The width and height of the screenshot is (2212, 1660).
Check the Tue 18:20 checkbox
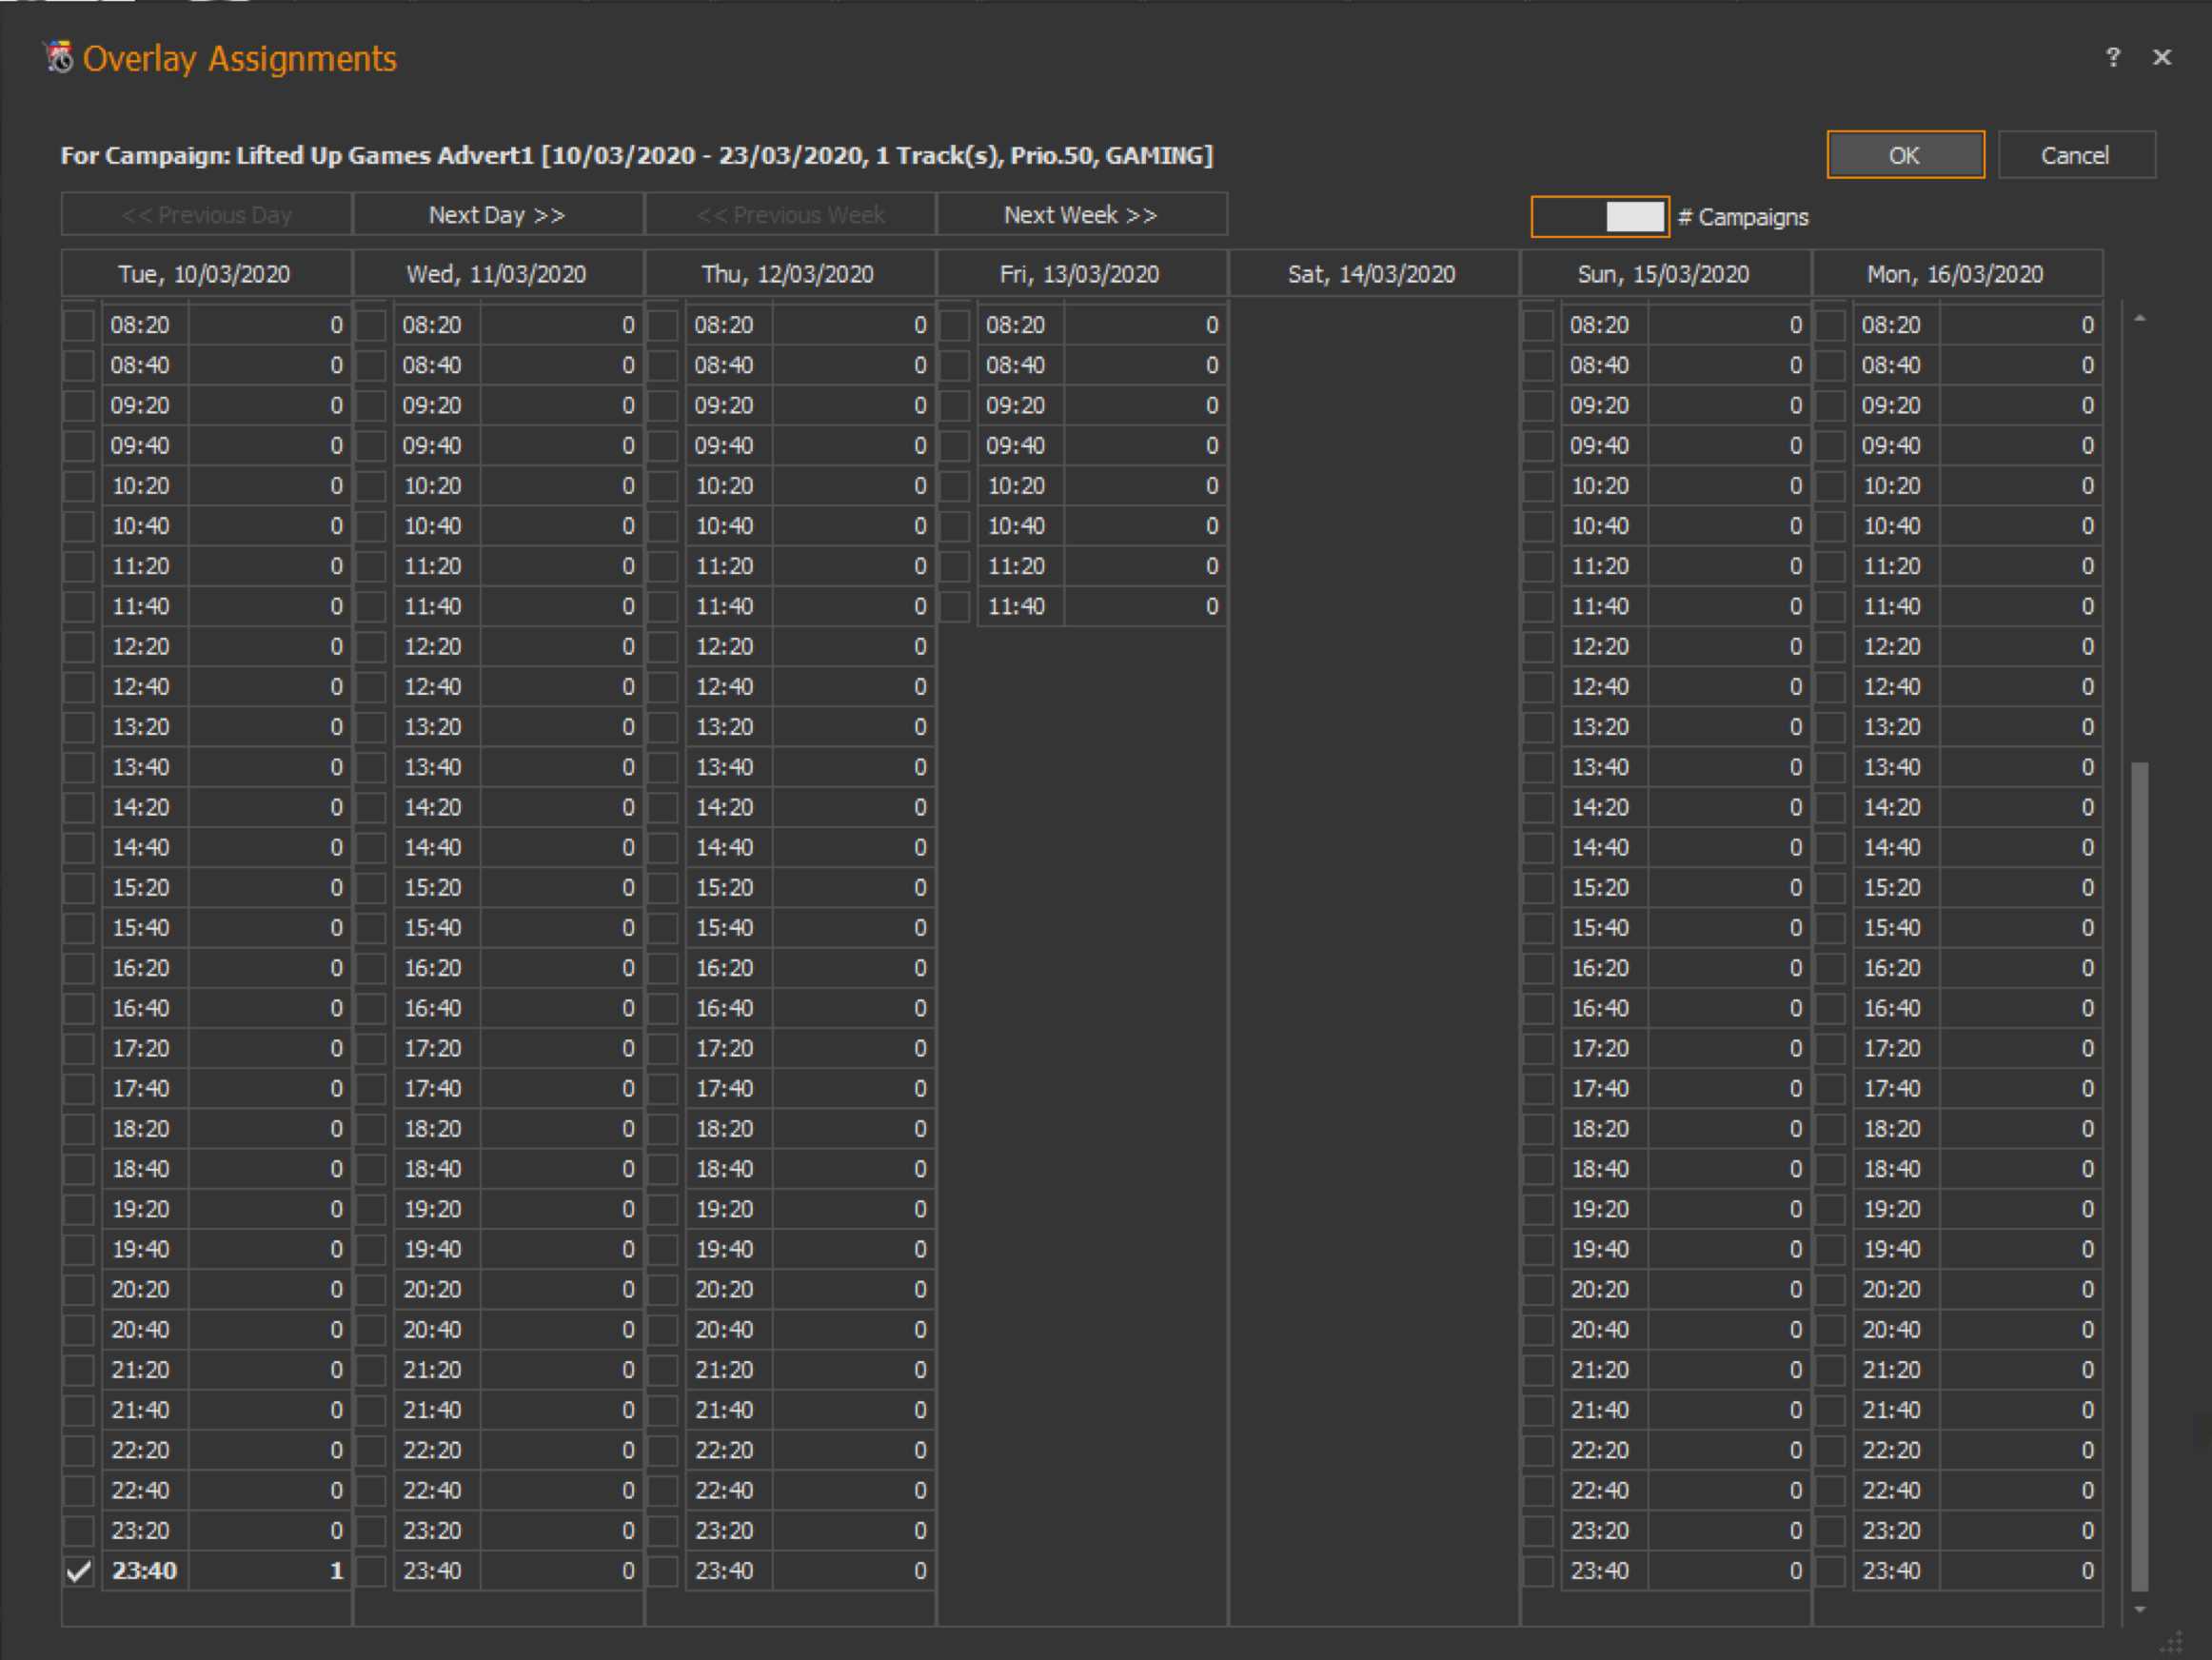pos(79,1129)
